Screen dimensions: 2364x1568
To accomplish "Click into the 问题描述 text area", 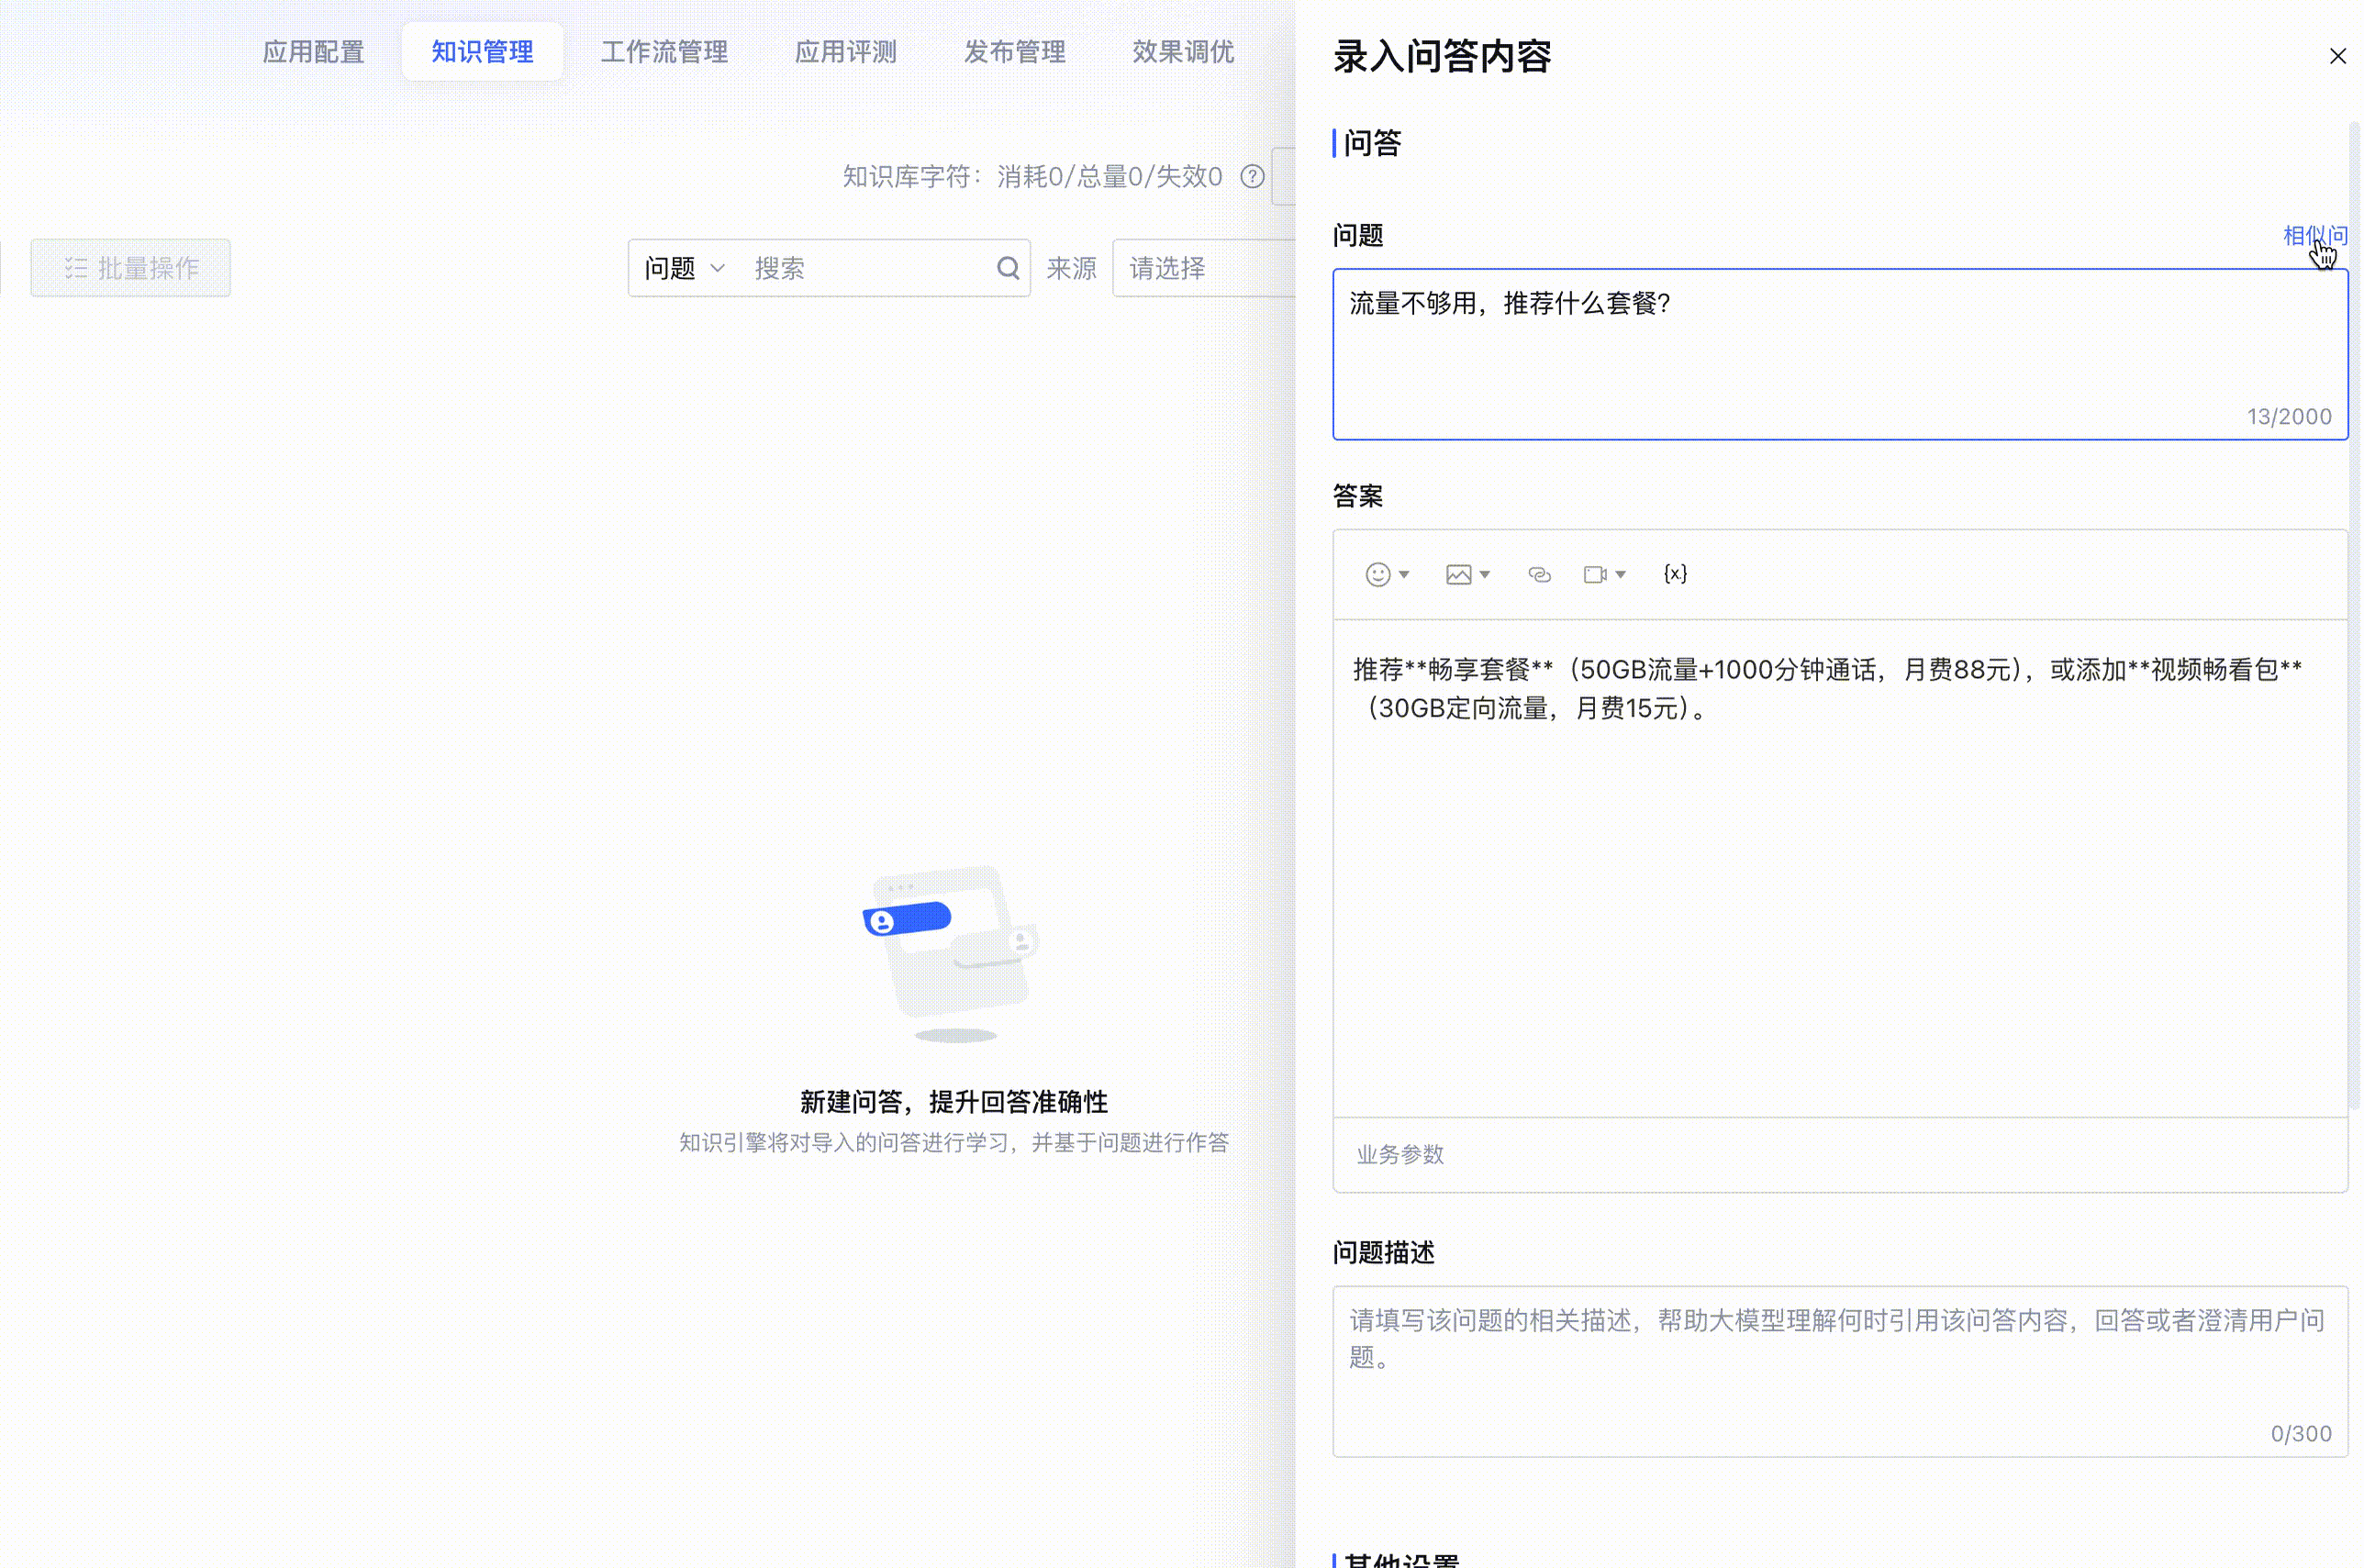I will [x=1838, y=1370].
